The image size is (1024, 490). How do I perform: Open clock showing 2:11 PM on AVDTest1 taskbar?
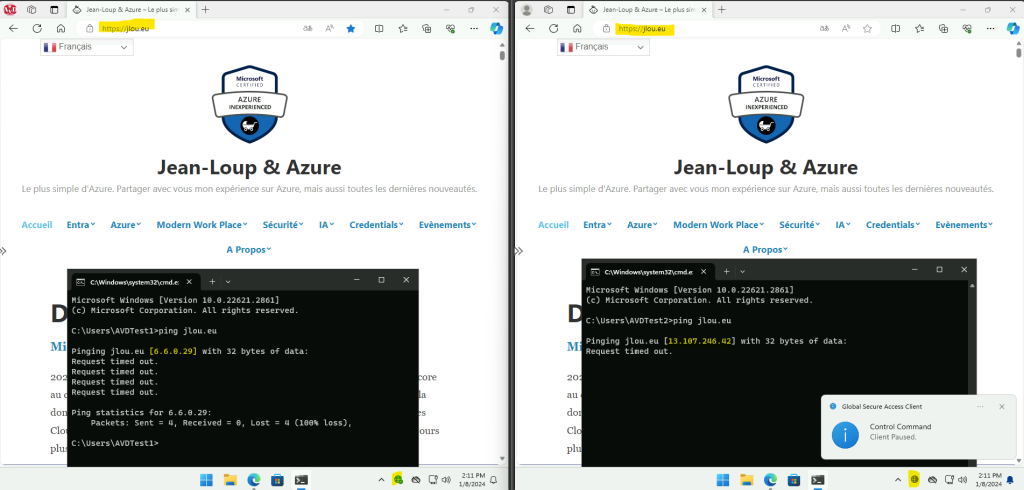(x=473, y=480)
